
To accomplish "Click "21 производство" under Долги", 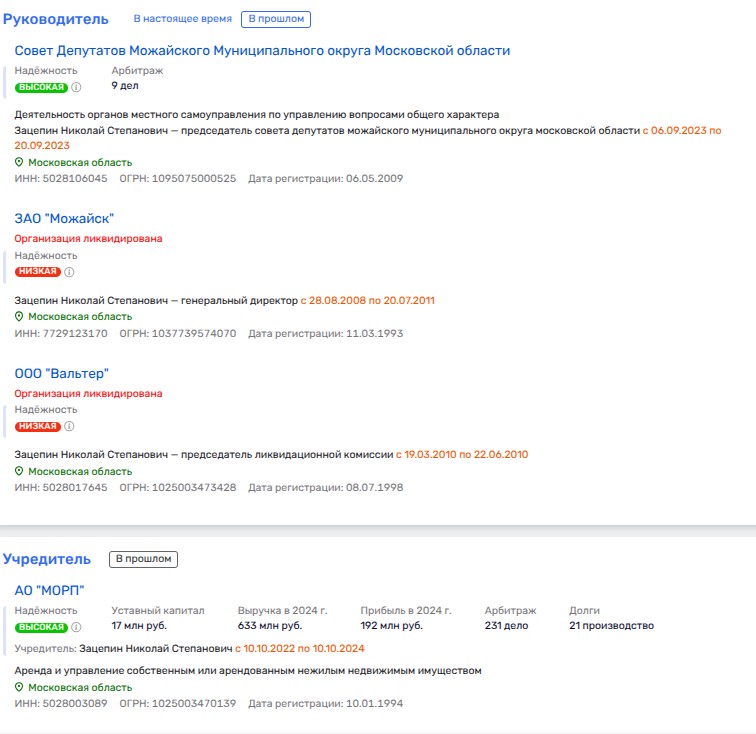I will point(611,626).
